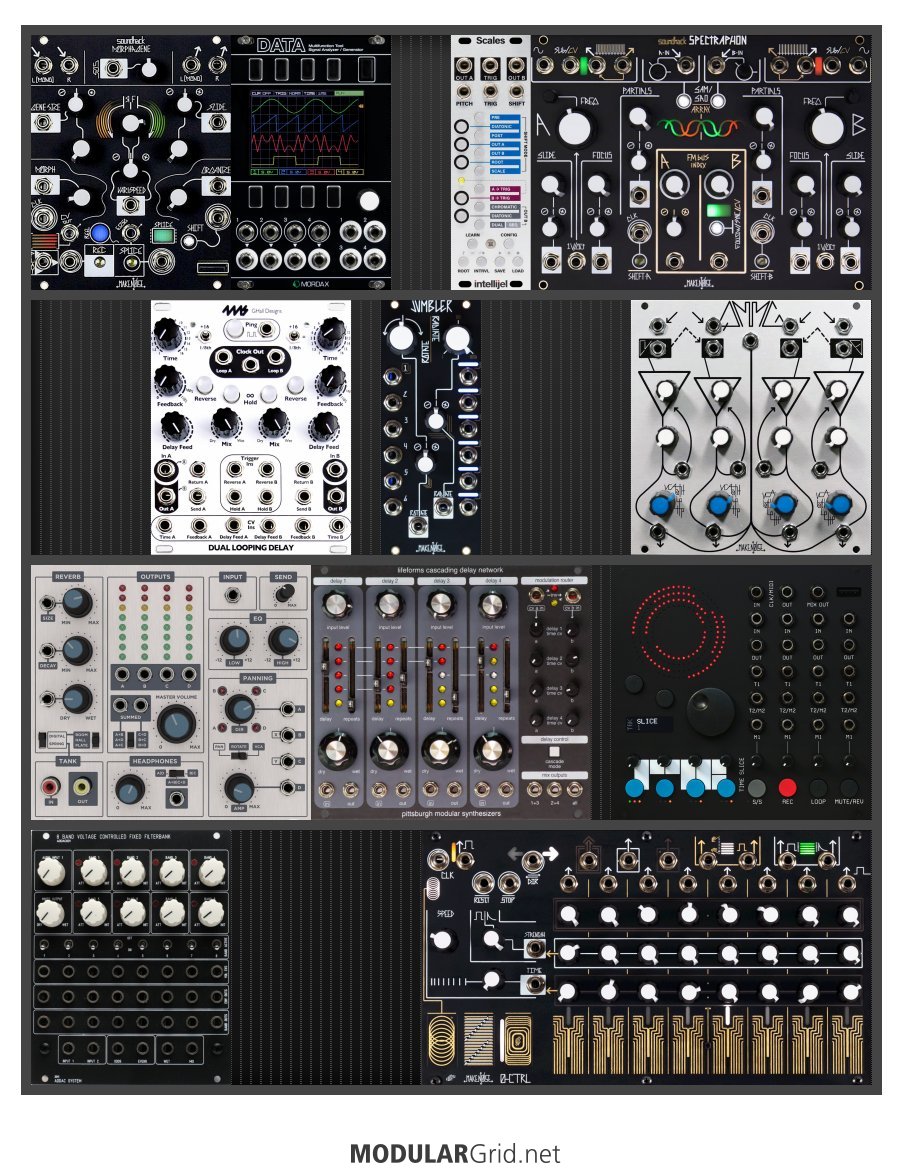Screen dimensions: 912x1175
Task: Click the leftmost blue knob on silver Make Noise module
Action: (x=660, y=505)
